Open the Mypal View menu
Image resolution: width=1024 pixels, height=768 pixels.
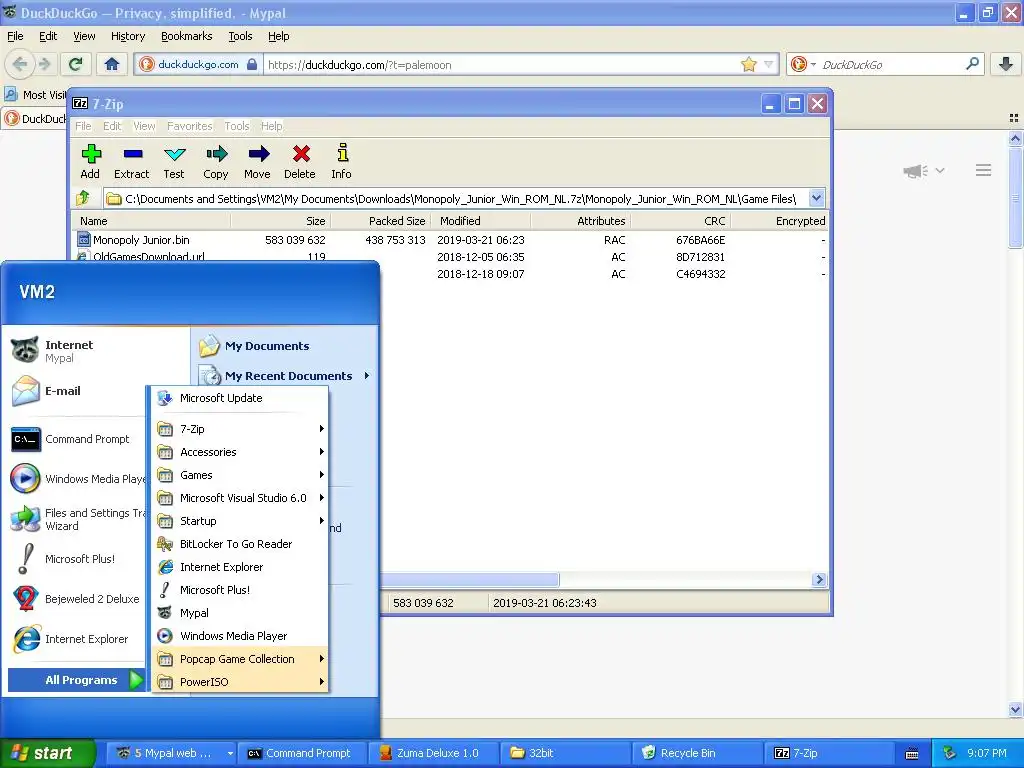pos(84,36)
